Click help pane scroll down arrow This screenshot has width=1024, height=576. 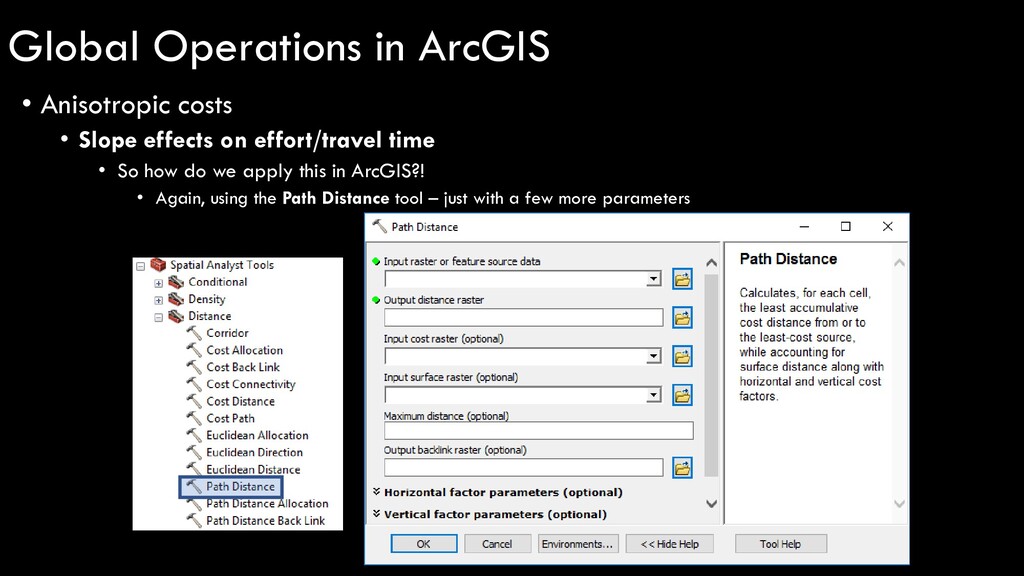coord(899,504)
